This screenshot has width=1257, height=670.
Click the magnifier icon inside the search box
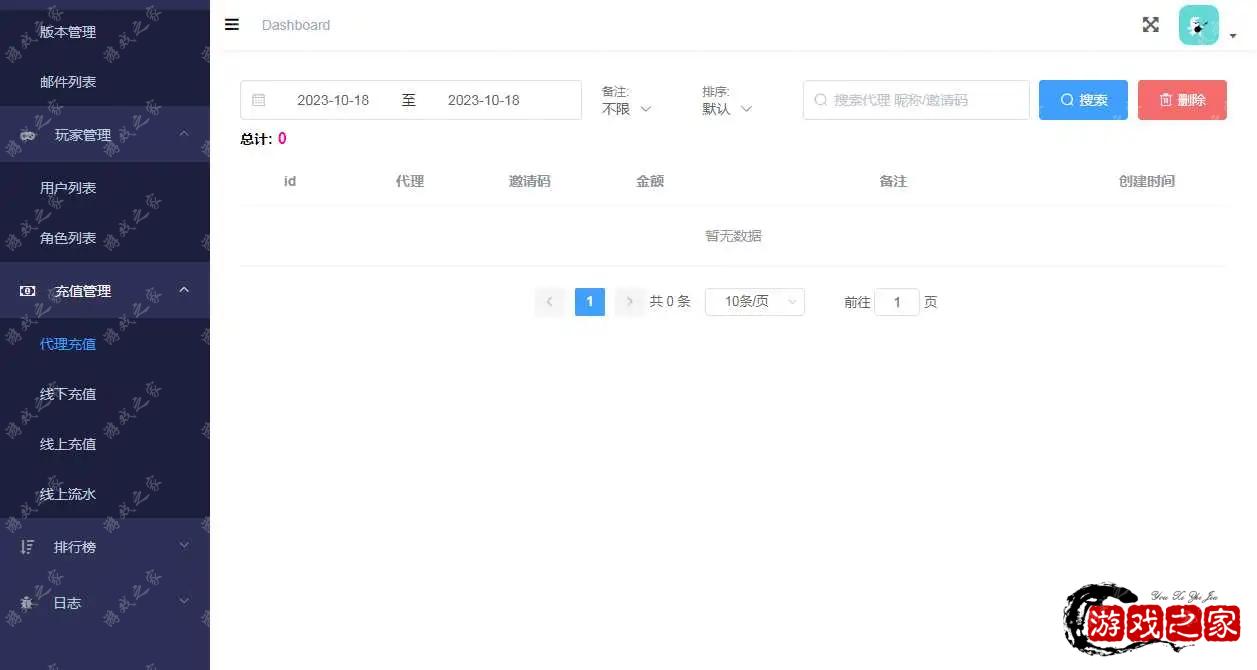[820, 100]
